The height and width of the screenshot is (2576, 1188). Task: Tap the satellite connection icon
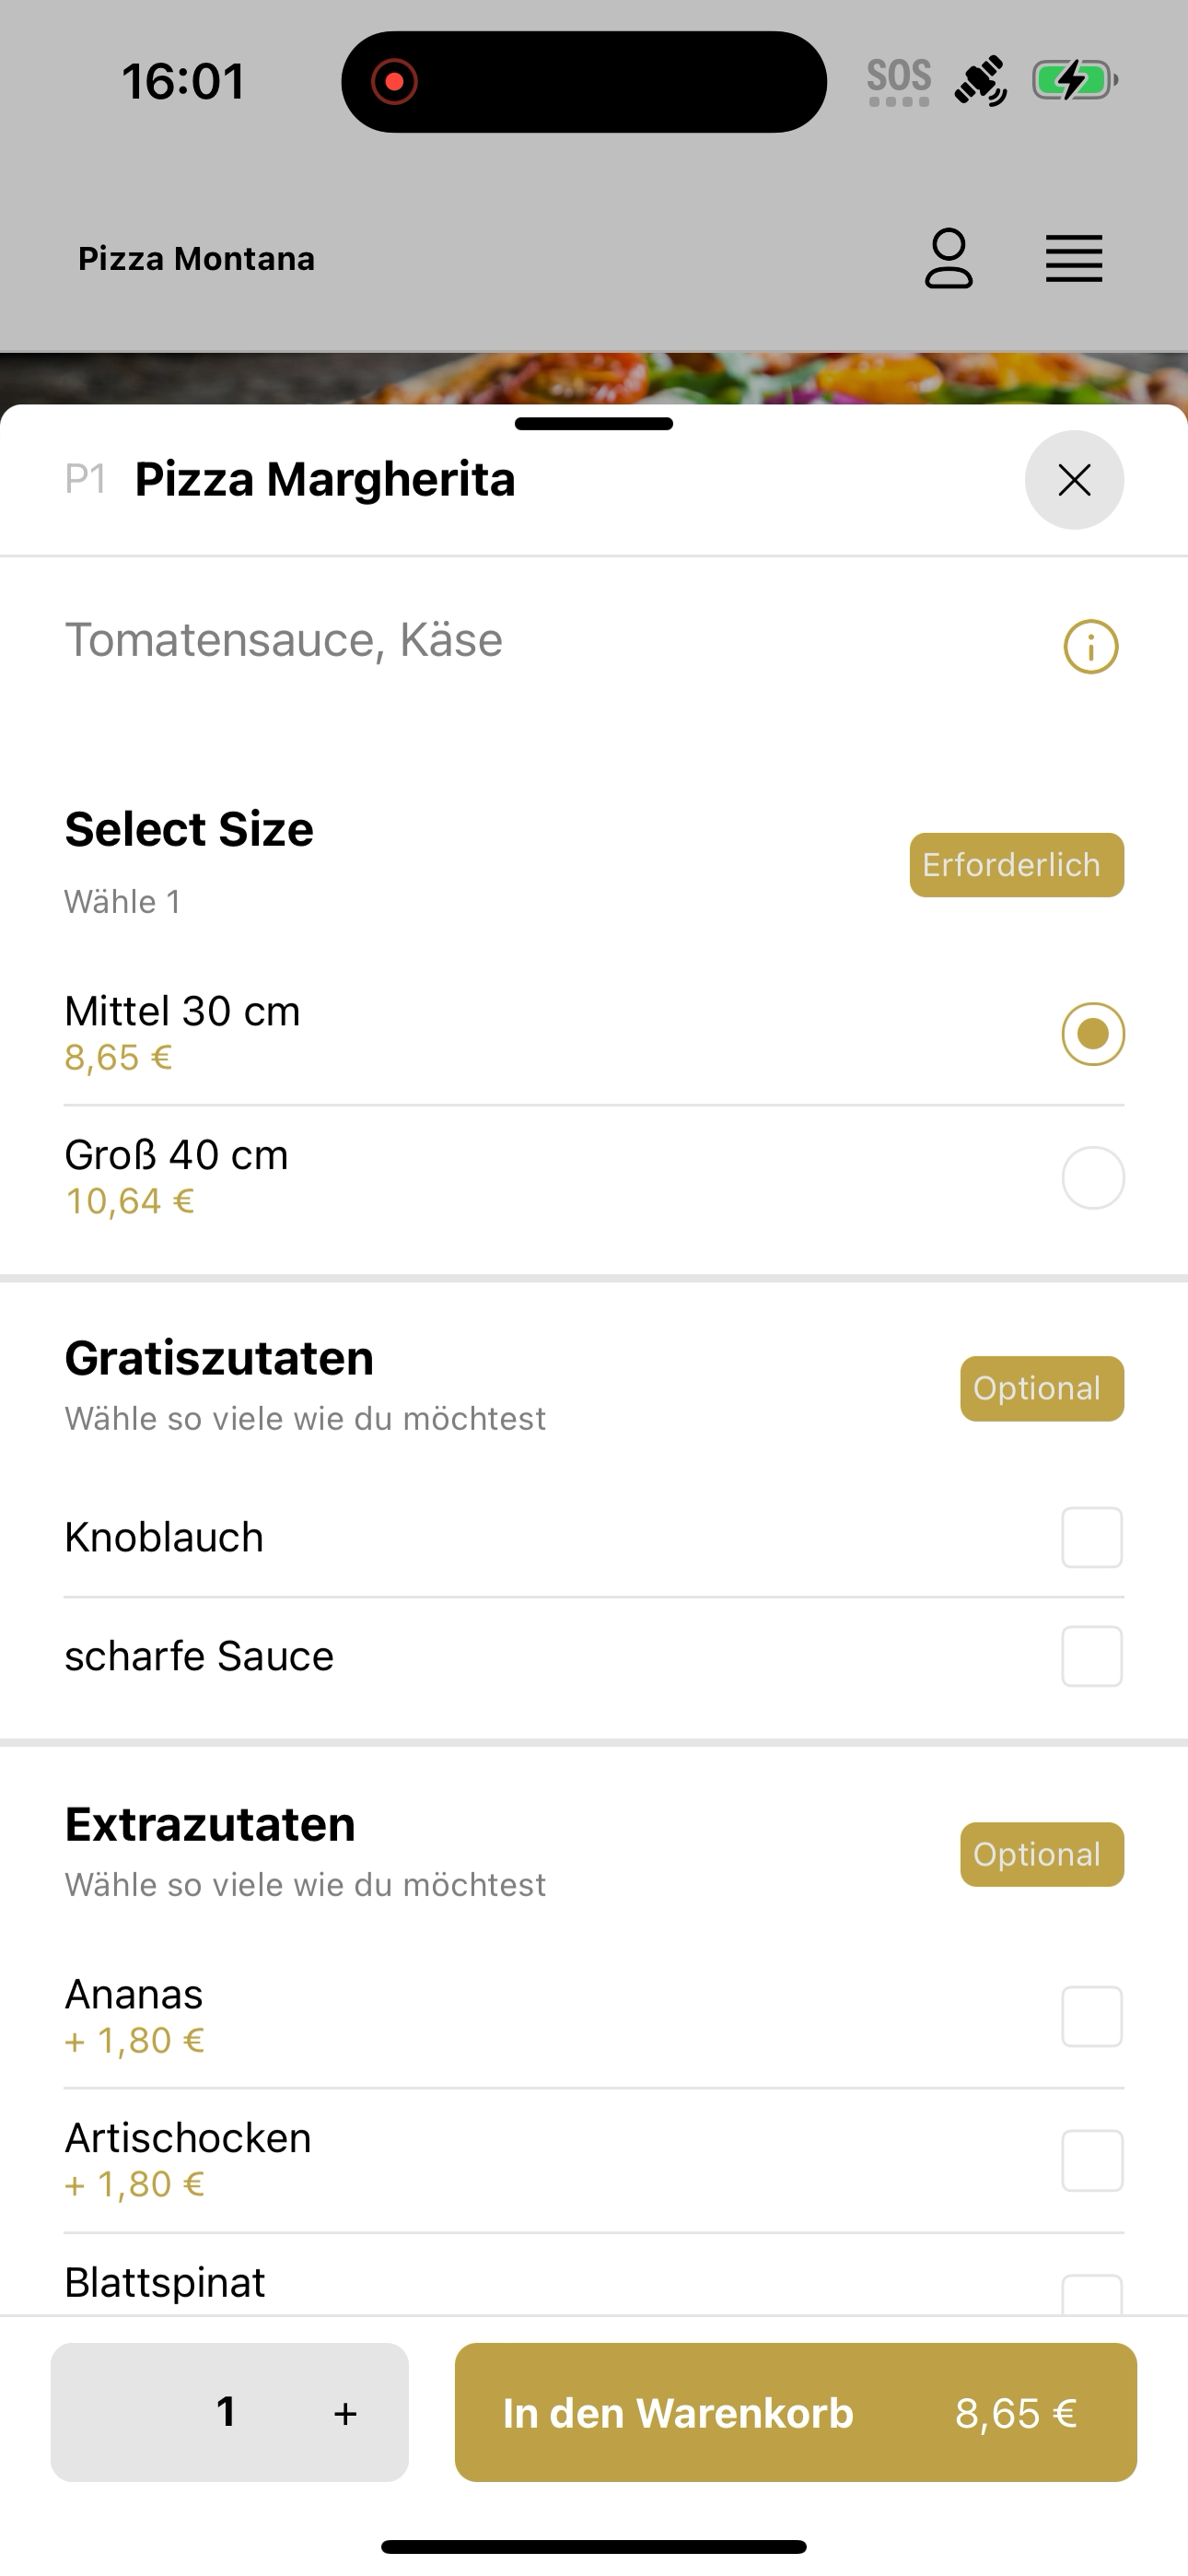click(981, 81)
